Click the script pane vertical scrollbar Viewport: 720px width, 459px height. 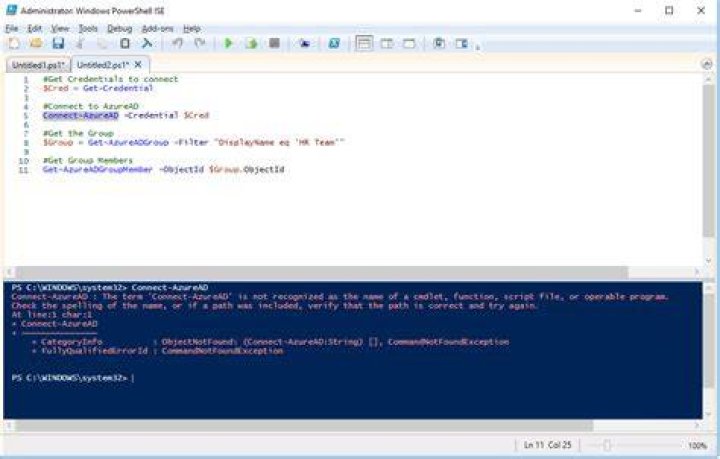point(708,161)
